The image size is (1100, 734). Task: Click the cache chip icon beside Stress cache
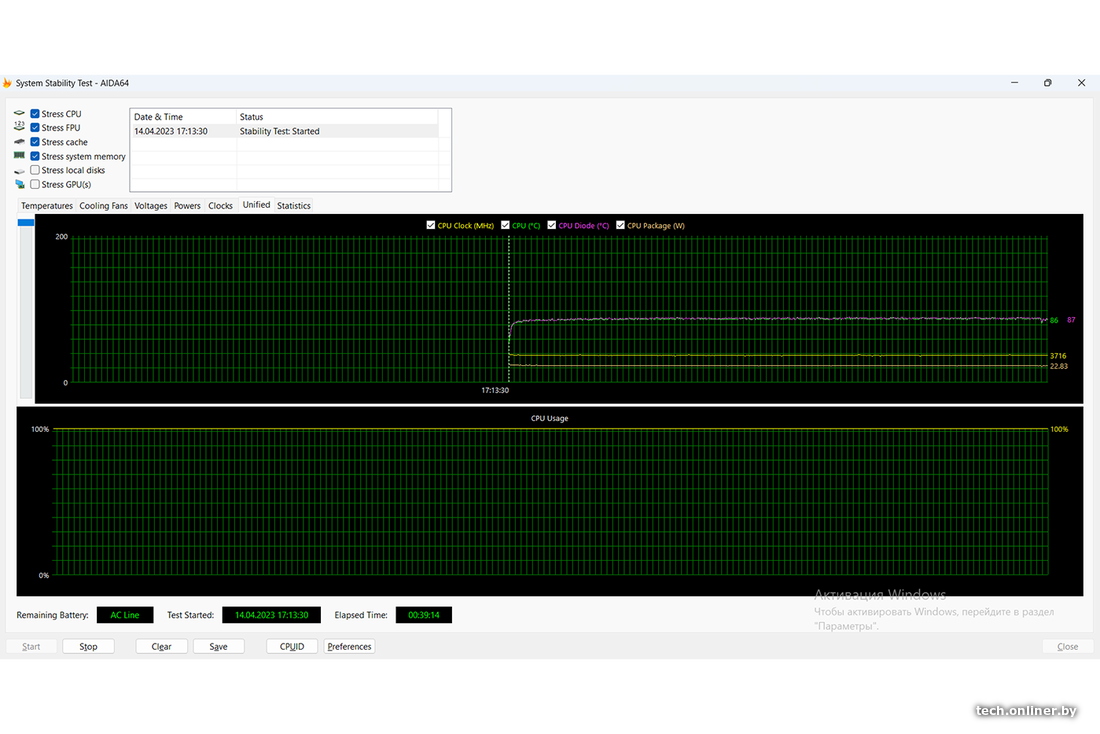coord(19,142)
